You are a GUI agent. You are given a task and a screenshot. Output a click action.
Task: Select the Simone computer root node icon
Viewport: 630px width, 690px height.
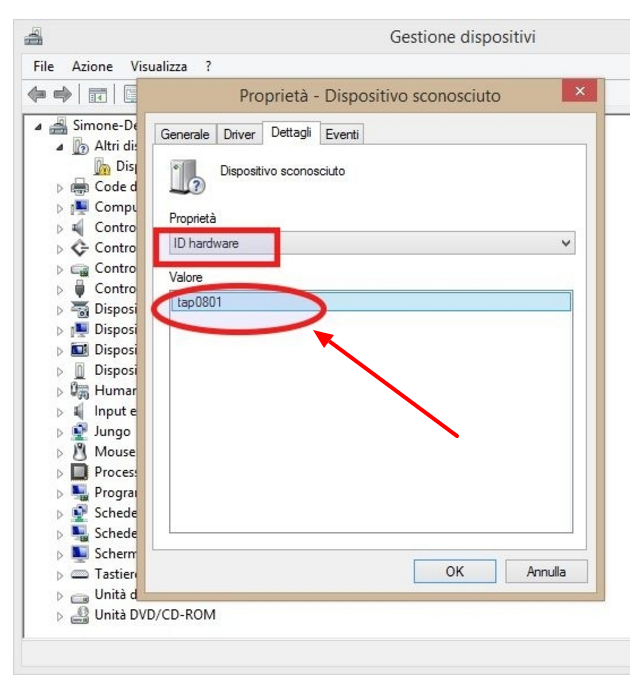59,126
